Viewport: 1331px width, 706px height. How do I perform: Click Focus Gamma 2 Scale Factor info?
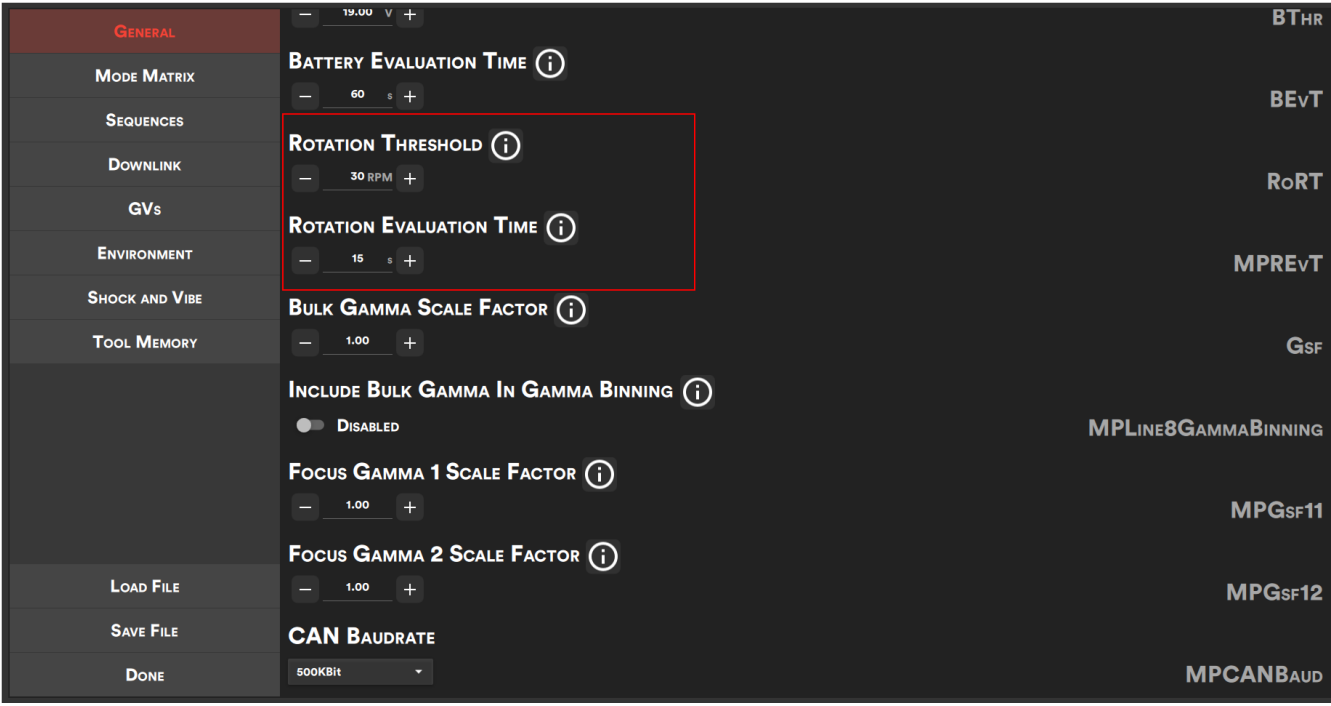[603, 556]
